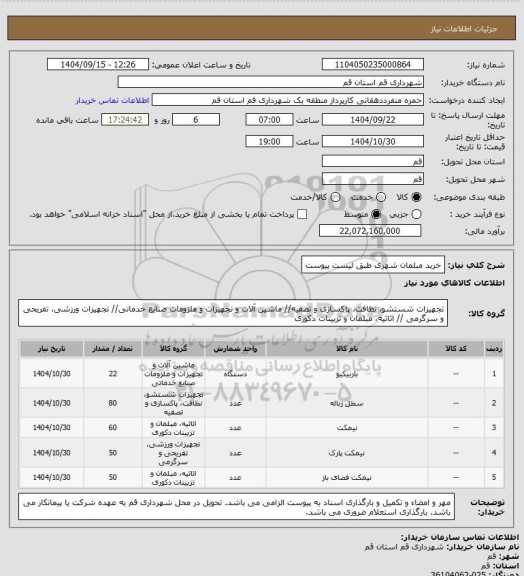Click quantity 50 in the نیمکت پارک row
The width and height of the screenshot is (524, 576).
(112, 453)
